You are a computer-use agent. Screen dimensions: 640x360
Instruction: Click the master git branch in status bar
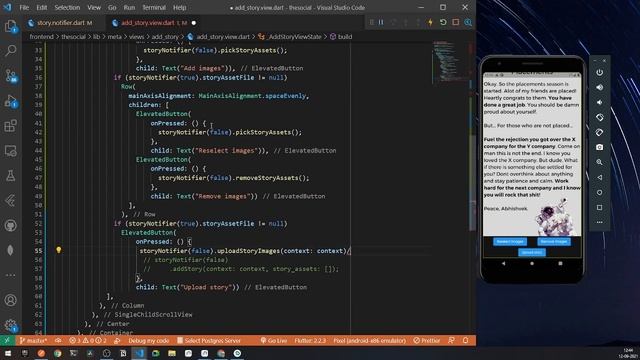point(33,340)
